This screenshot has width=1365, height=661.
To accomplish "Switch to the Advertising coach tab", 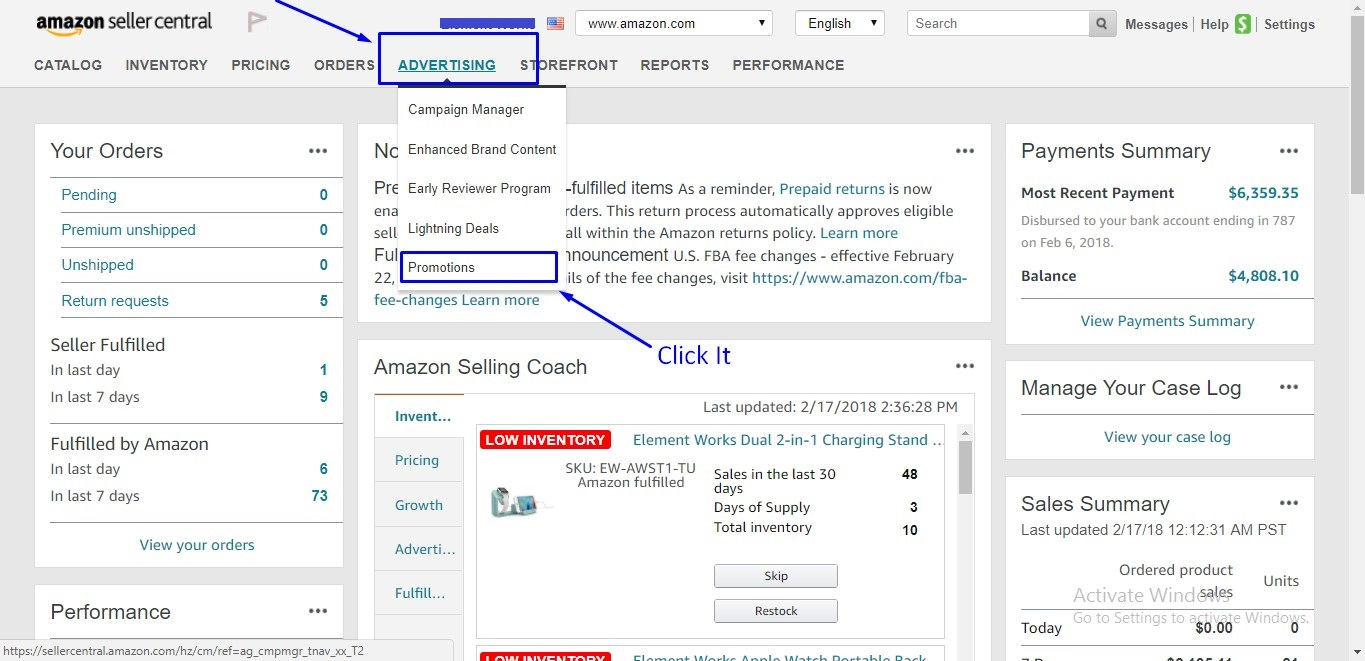I will [419, 549].
